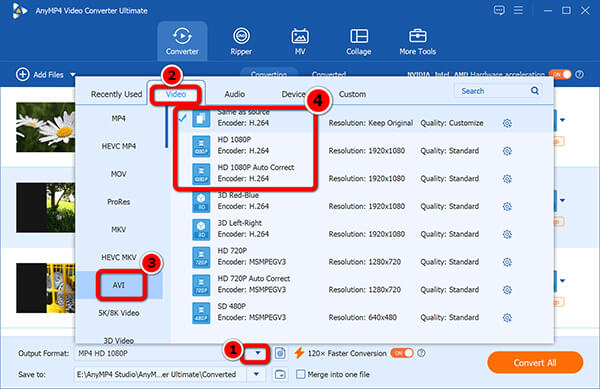
Task: Select the daisy flowers video thumbnail
Action: pyautogui.click(x=45, y=127)
